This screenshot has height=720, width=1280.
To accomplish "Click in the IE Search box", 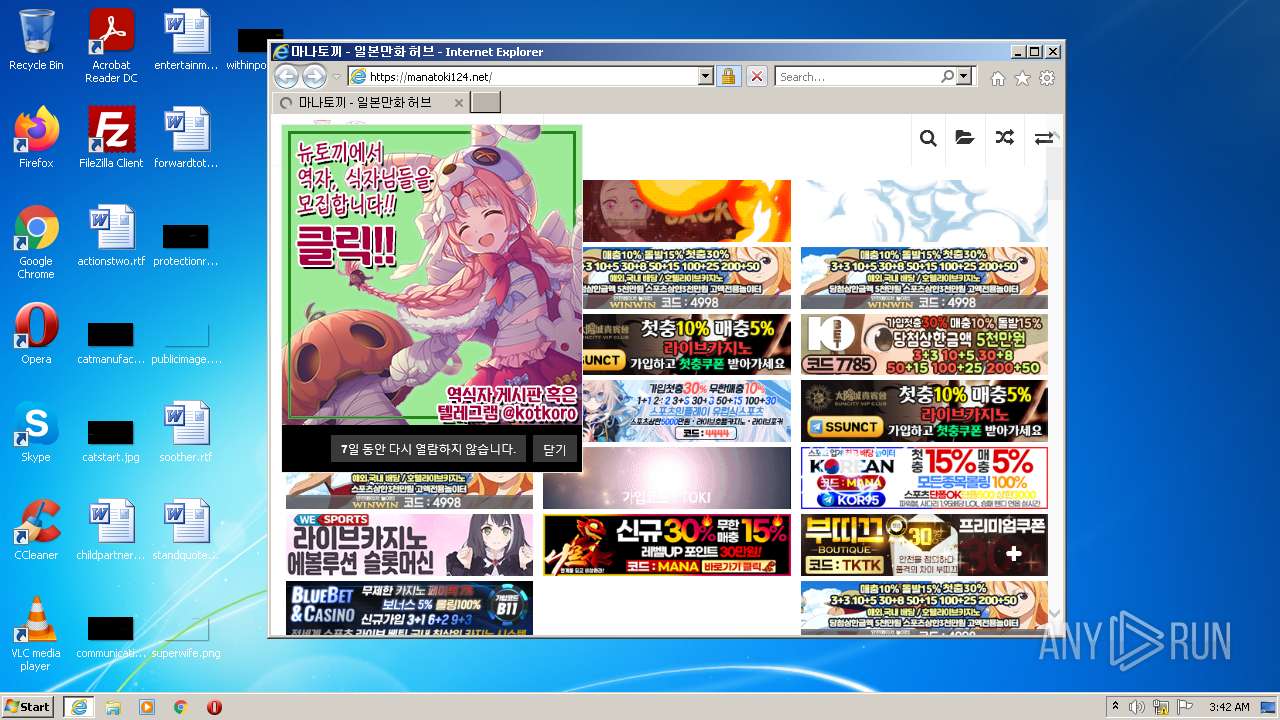I will click(x=857, y=76).
